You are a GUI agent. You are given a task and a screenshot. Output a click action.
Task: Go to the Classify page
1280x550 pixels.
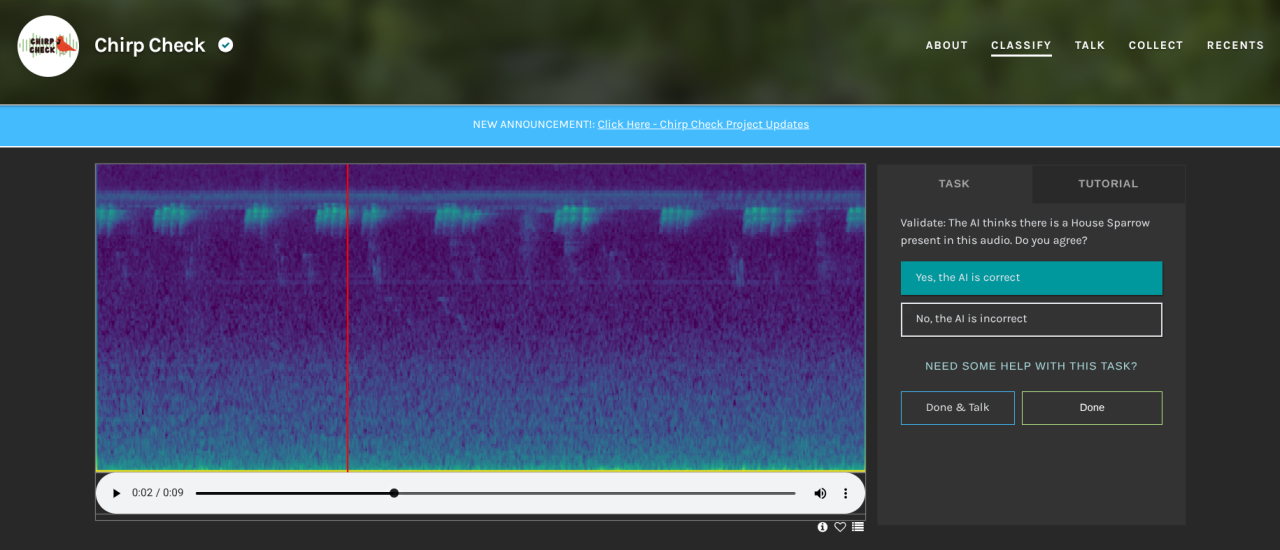1021,46
